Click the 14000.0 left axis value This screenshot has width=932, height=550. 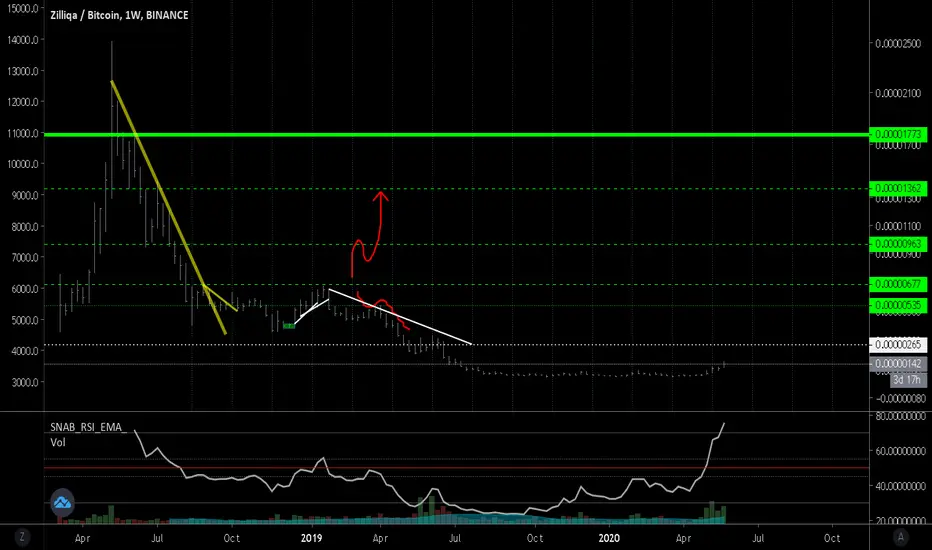pyautogui.click(x=23, y=40)
